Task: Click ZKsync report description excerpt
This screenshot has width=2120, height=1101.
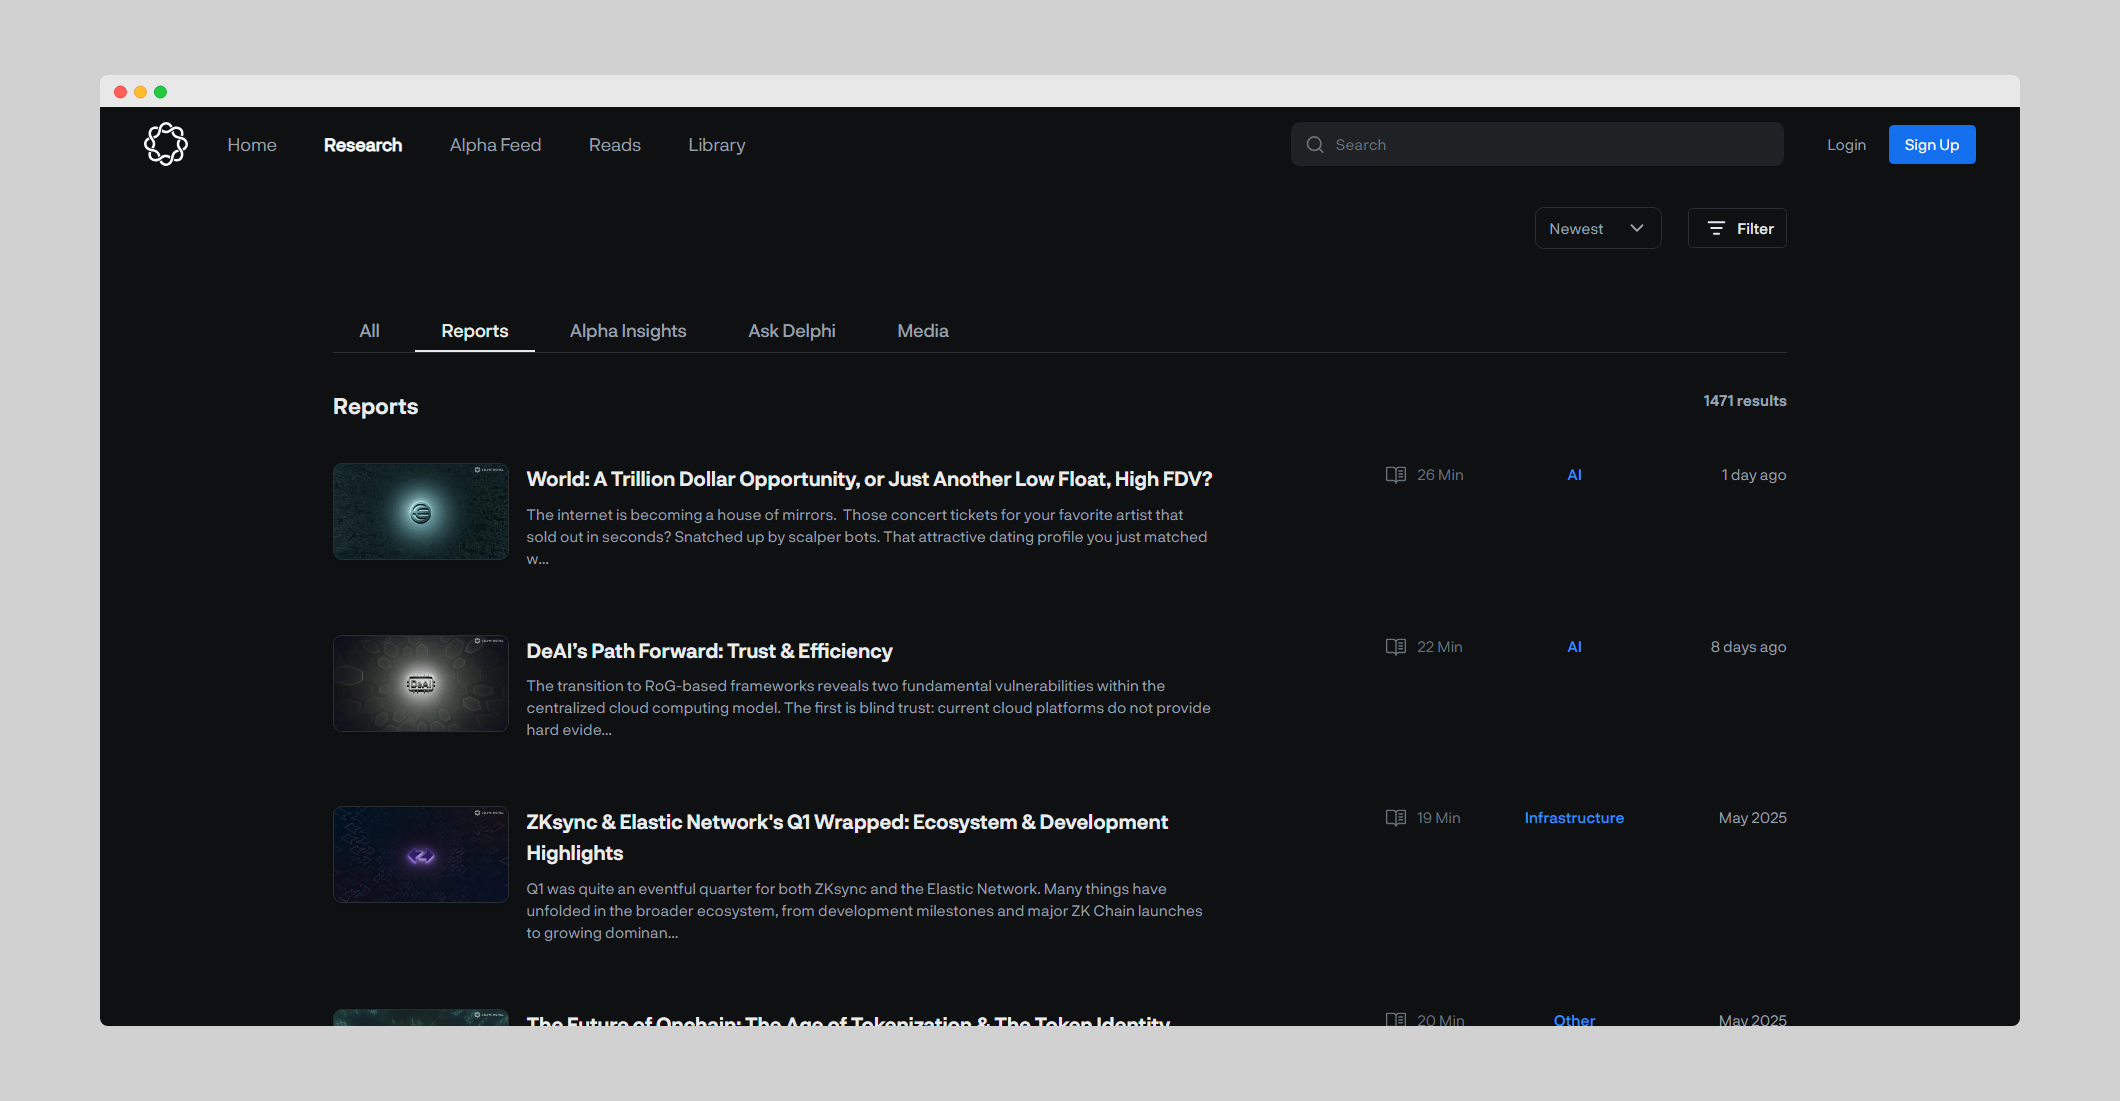Action: coord(865,911)
